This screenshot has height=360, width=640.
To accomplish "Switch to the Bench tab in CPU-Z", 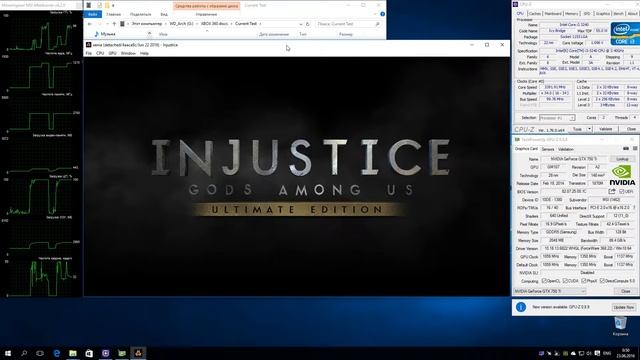I will (x=618, y=13).
